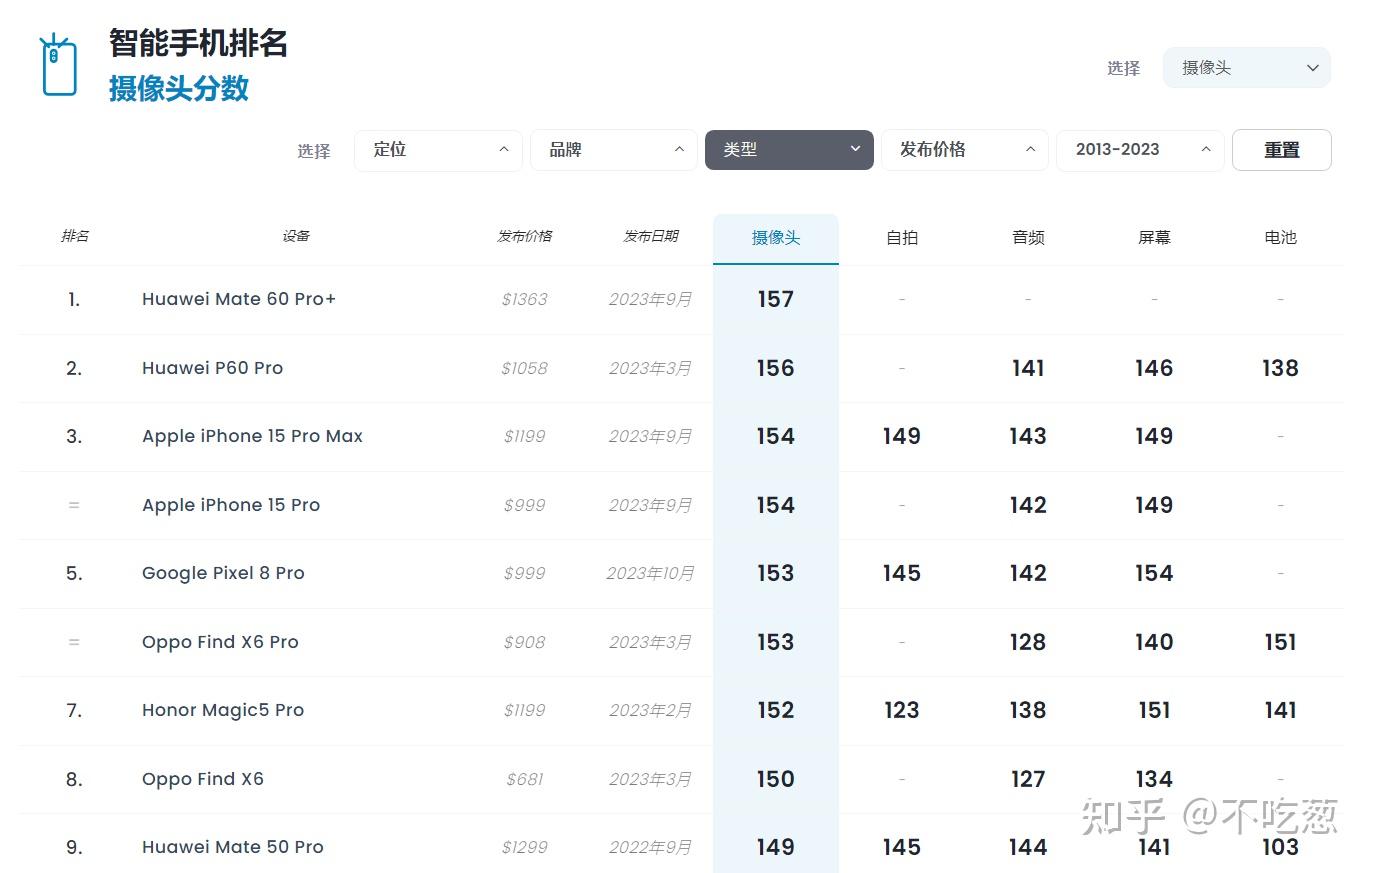Open the Oppo Find X6 Pro entry
The height and width of the screenshot is (873, 1374).
coord(220,642)
